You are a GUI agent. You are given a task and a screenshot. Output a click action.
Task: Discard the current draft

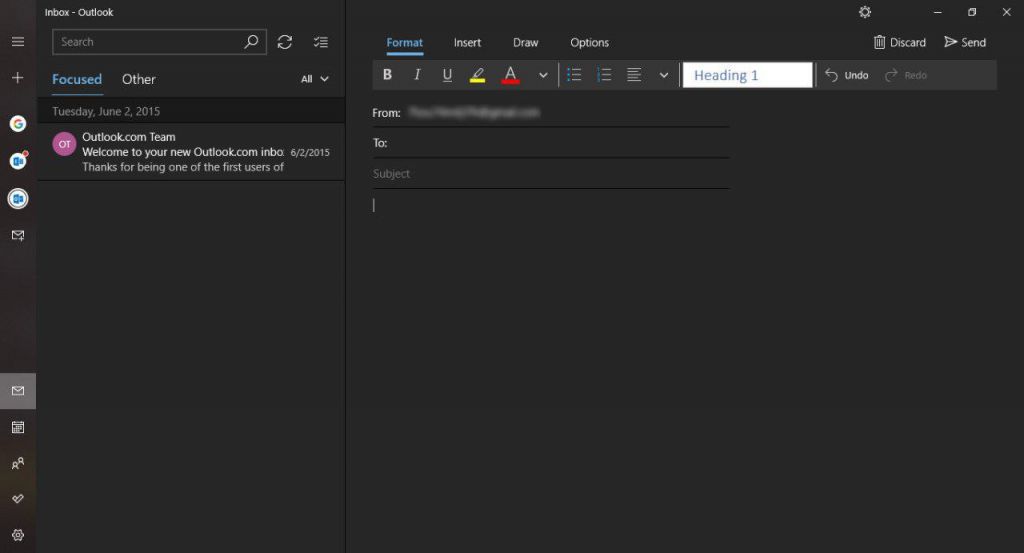tap(899, 43)
